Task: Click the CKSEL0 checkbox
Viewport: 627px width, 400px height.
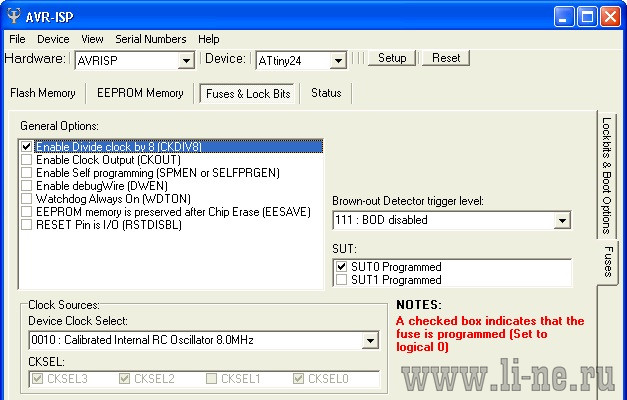Action: pos(298,378)
